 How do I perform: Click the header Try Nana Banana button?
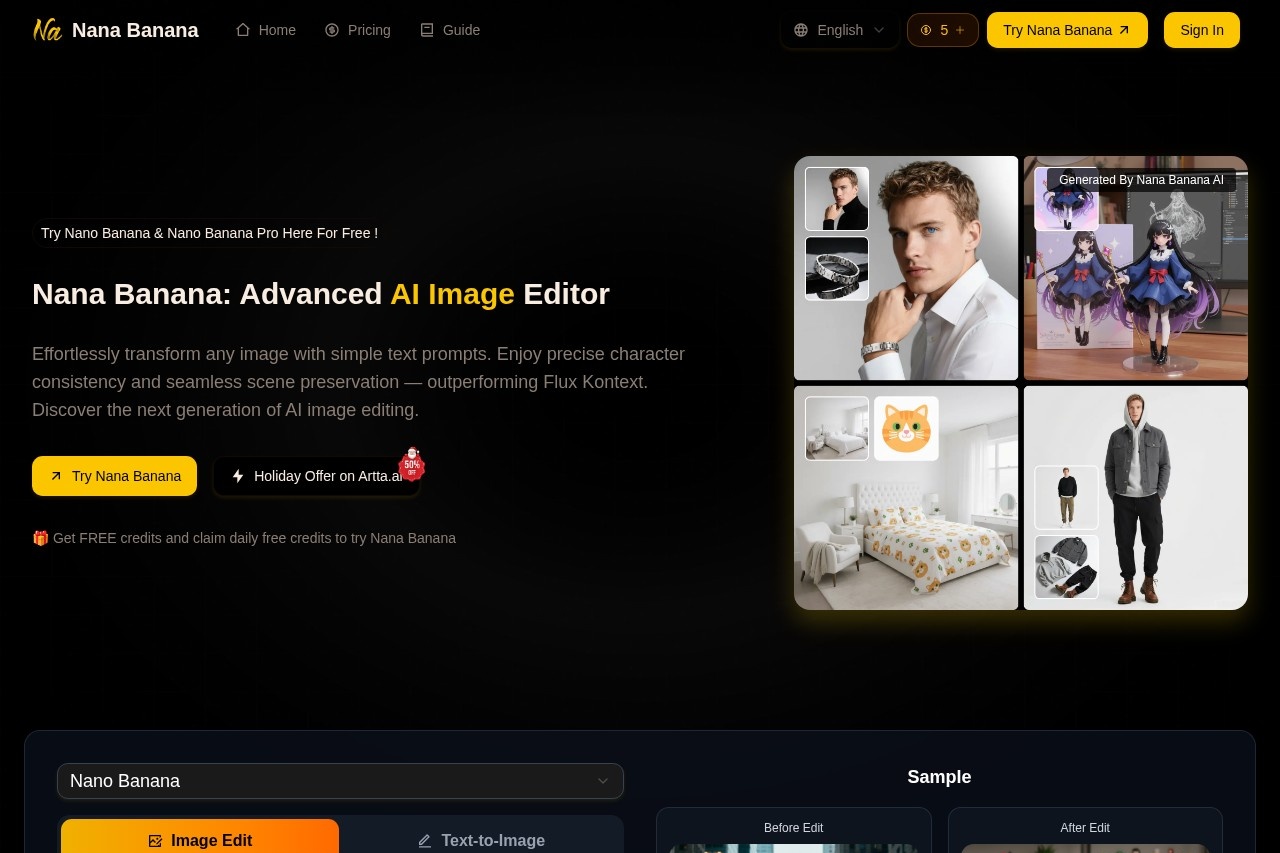click(1066, 30)
